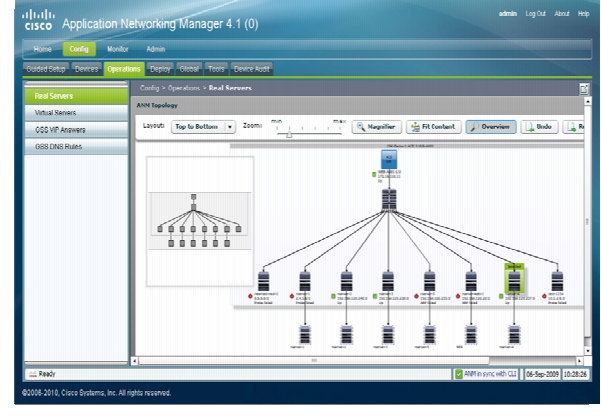Go to the Global subtab
Screen dimensions: 601x419
pyautogui.click(x=189, y=69)
